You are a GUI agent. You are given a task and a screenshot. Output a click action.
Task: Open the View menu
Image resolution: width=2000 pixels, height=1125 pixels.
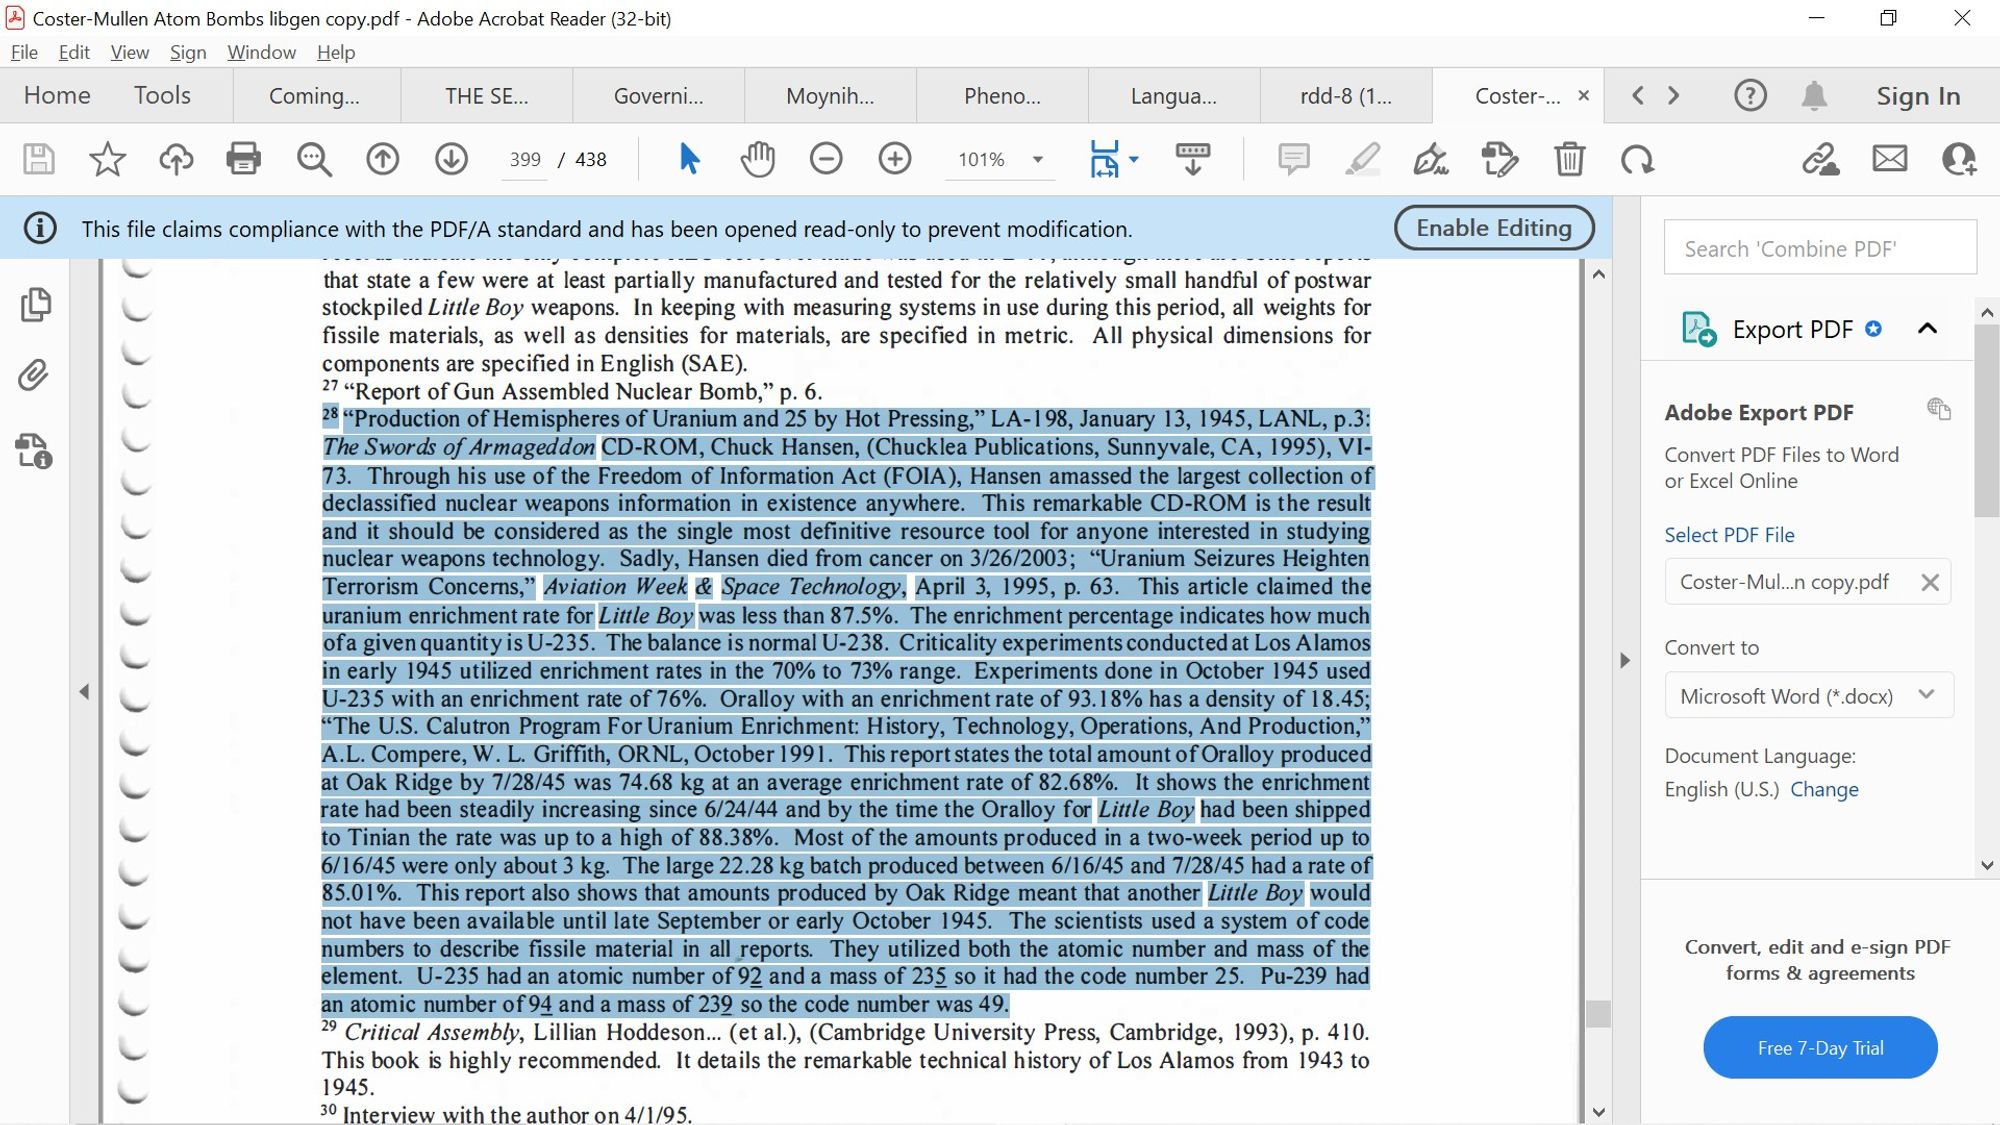point(130,52)
